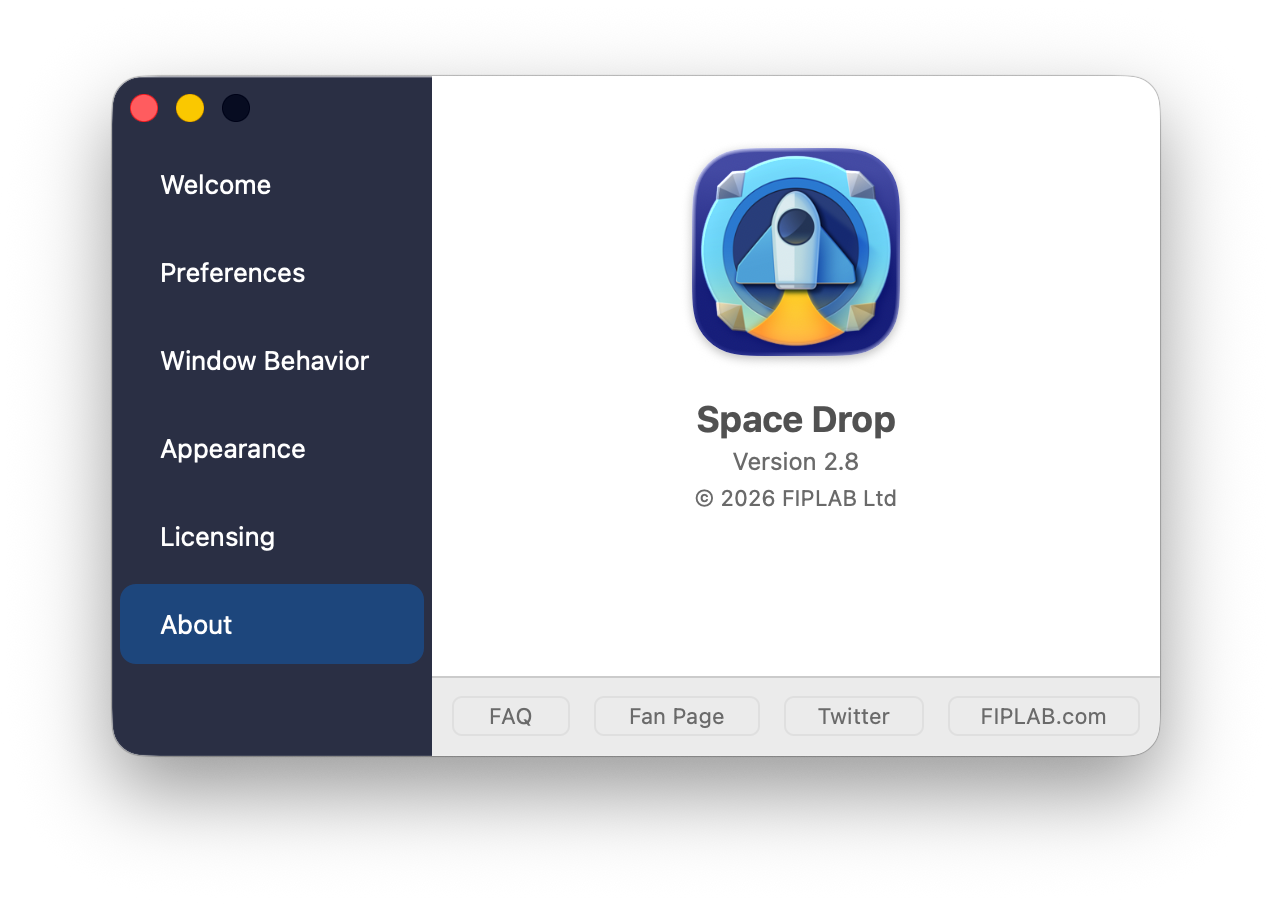Viewport: 1272px width, 904px height.
Task: Click the Version 2.8 label
Action: (x=796, y=461)
